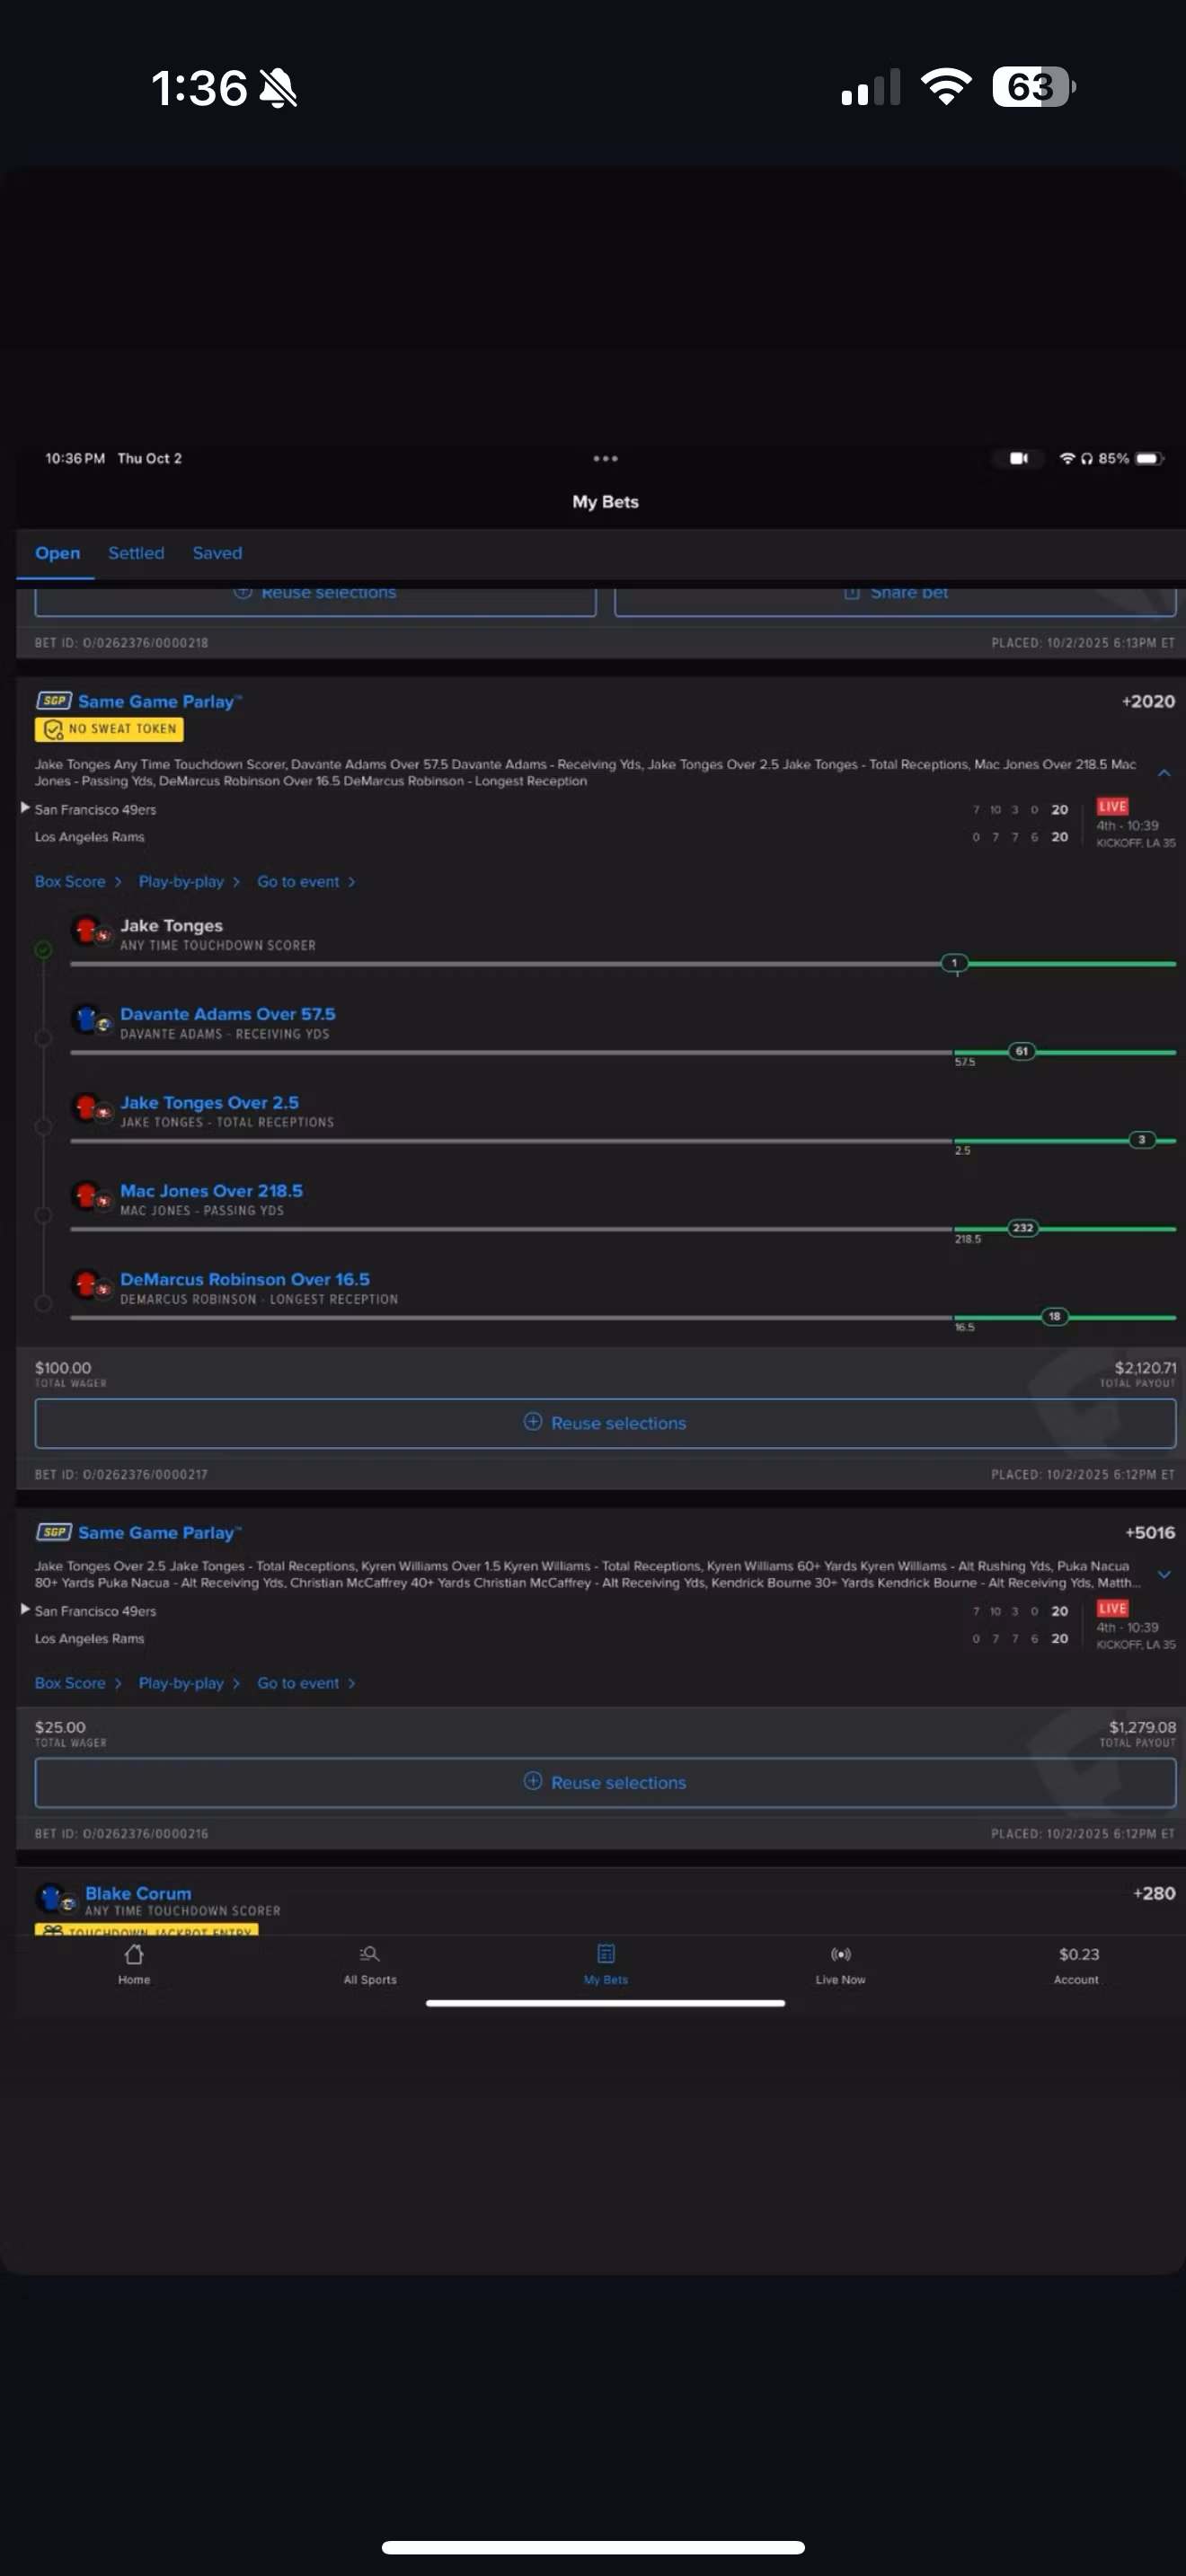
Task: Tap Davante Adams leg status circle
Action: coord(43,1038)
